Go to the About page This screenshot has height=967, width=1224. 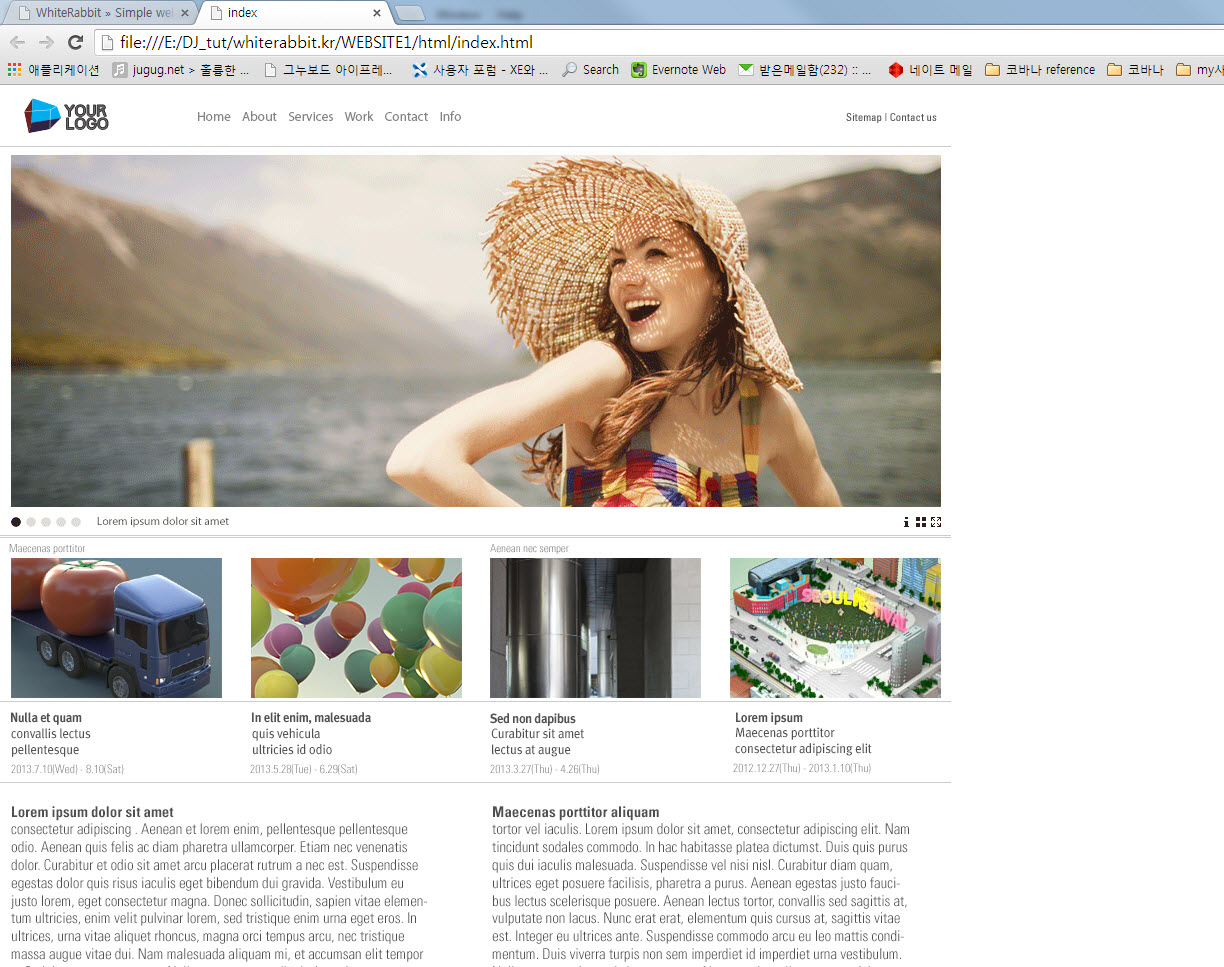pyautogui.click(x=259, y=117)
